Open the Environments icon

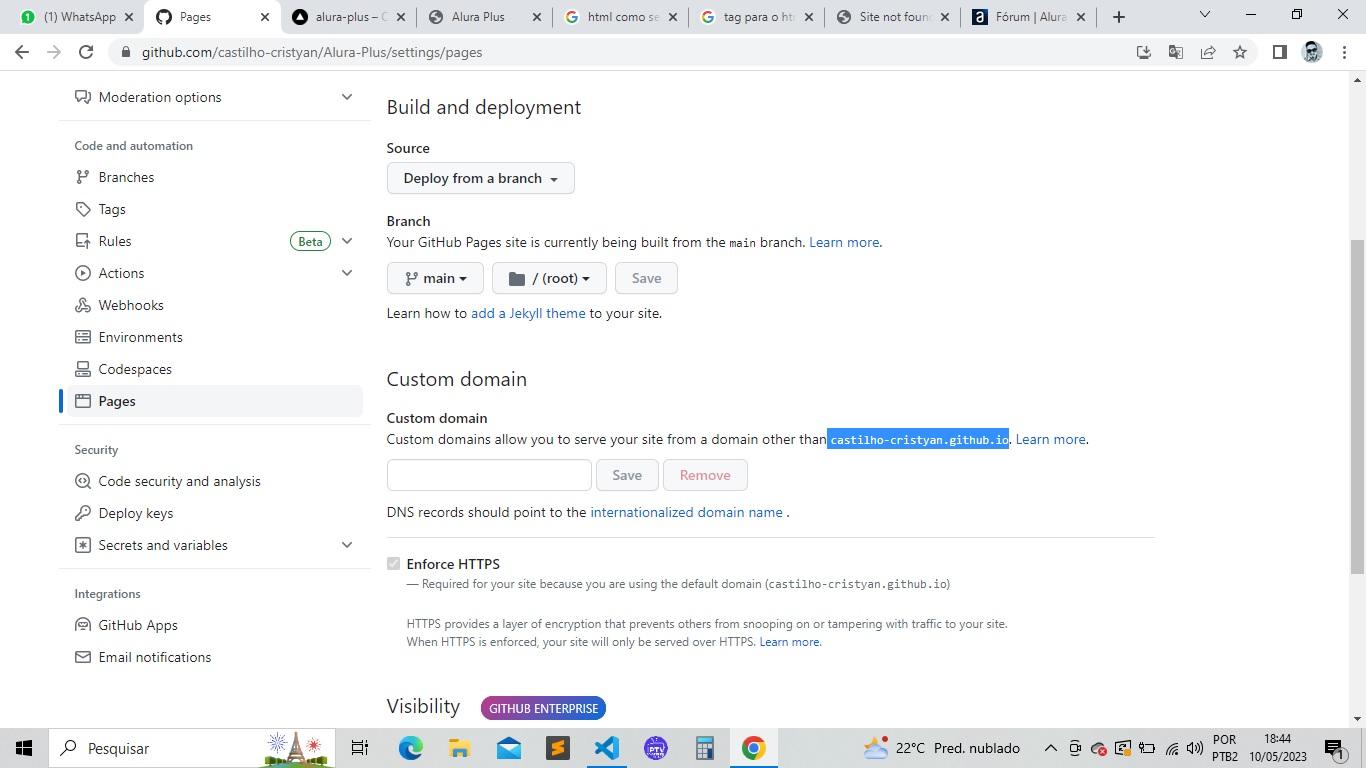pyautogui.click(x=83, y=337)
